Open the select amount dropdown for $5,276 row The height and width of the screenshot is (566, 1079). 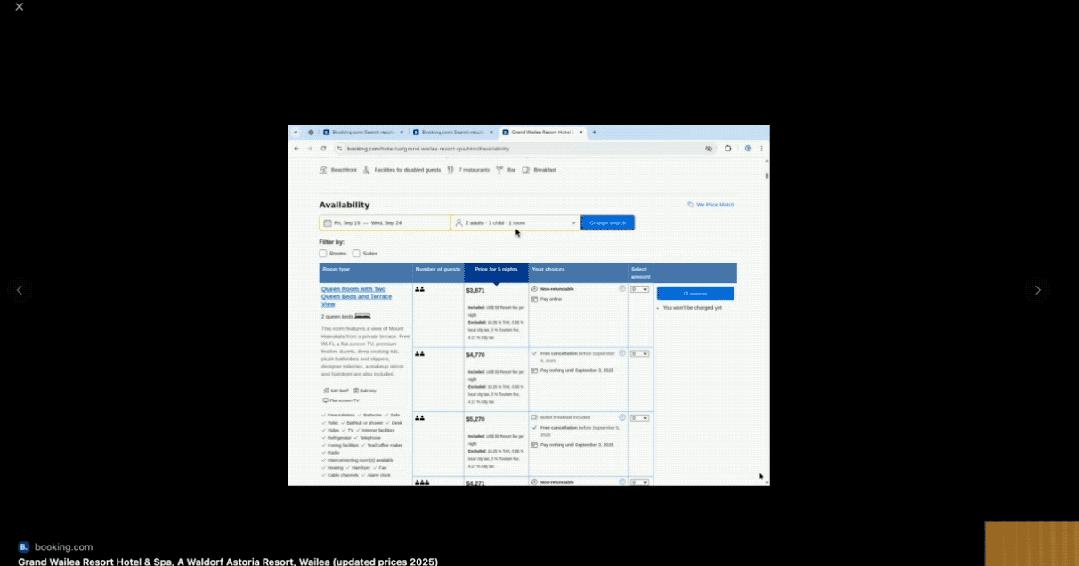point(639,417)
